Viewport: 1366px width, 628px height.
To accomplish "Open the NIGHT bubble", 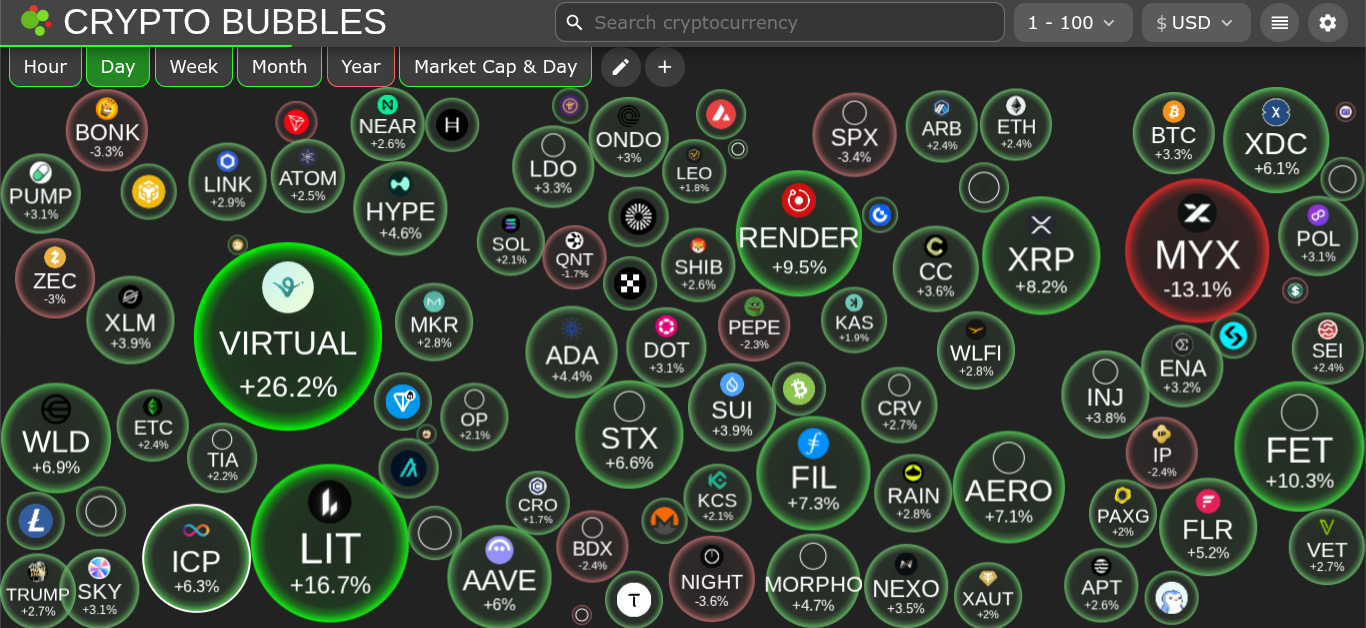I will [711, 578].
